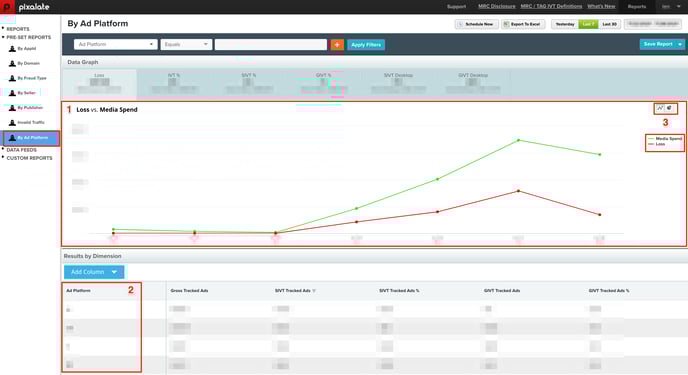Switch graph to line chart view
The height and width of the screenshot is (375, 688).
tap(660, 108)
